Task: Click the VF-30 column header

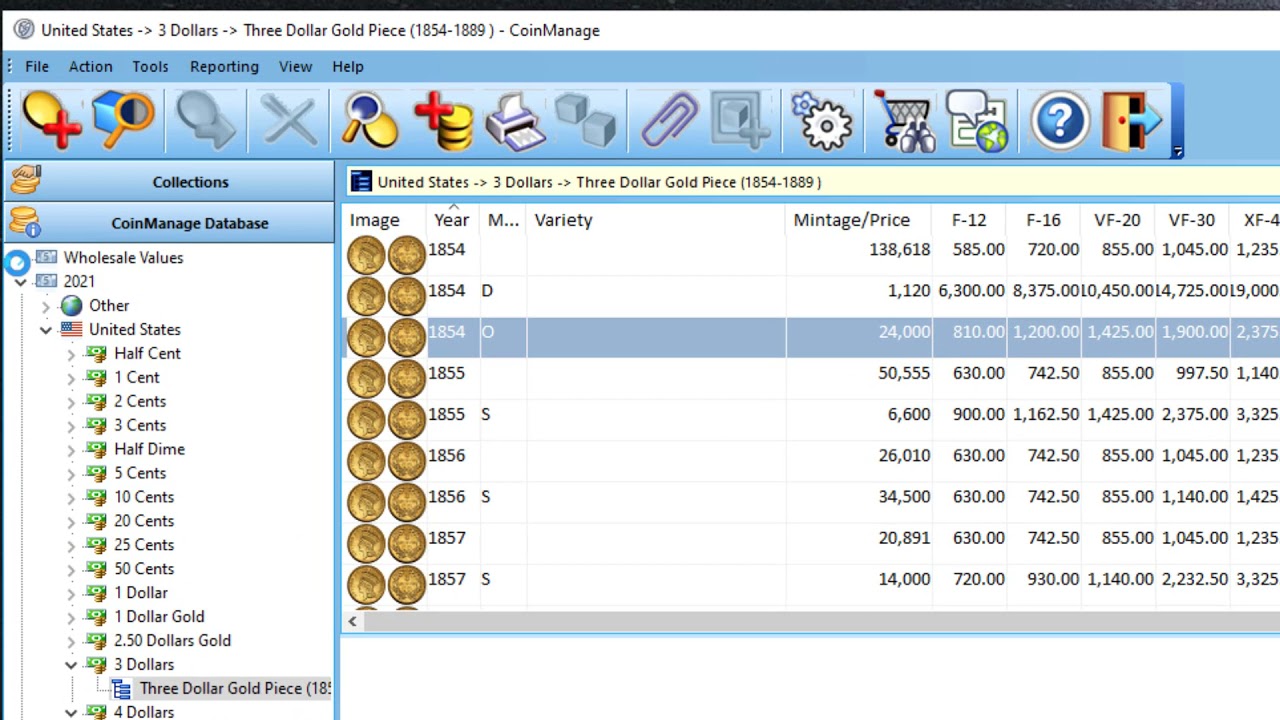Action: 1191,220
